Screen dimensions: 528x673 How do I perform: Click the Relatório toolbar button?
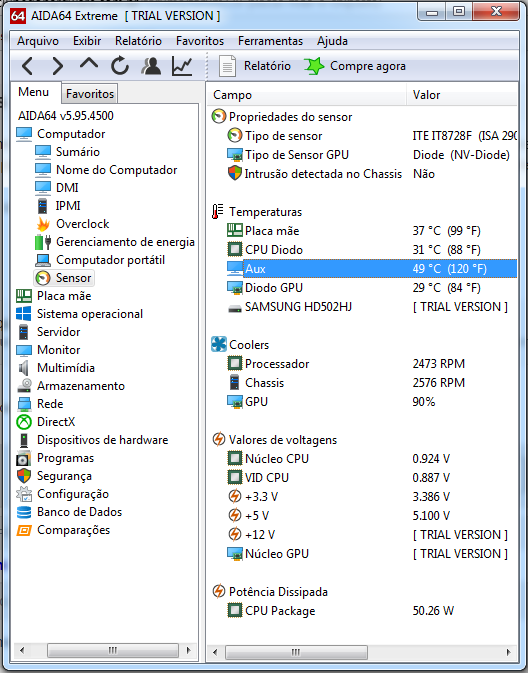coord(255,66)
